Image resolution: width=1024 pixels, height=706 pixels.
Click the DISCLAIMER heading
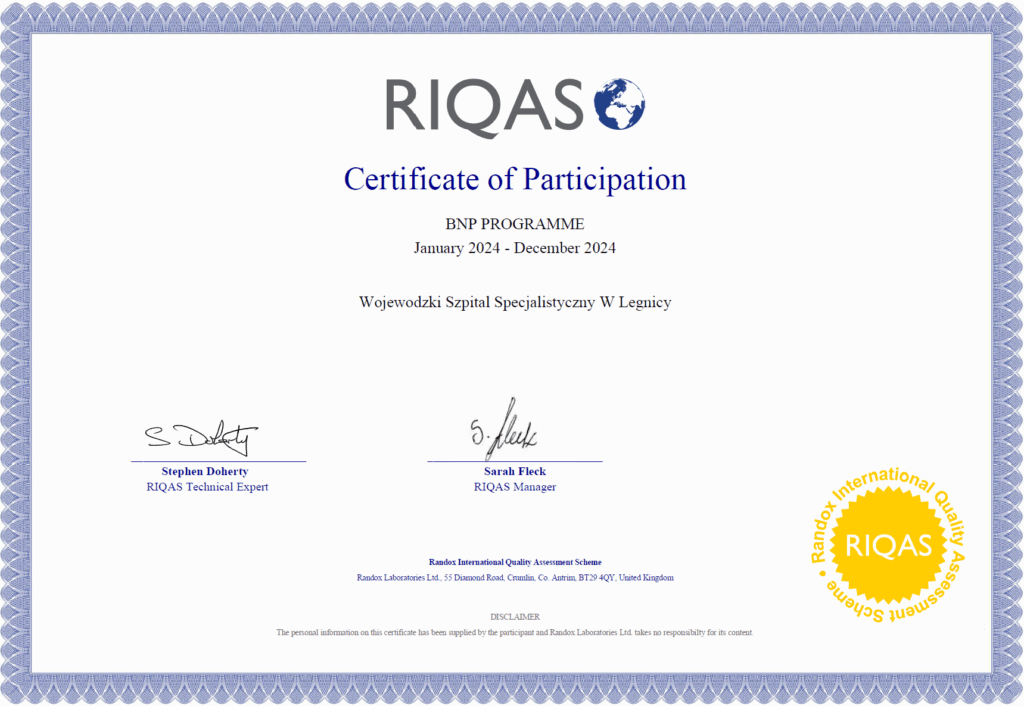[x=514, y=617]
